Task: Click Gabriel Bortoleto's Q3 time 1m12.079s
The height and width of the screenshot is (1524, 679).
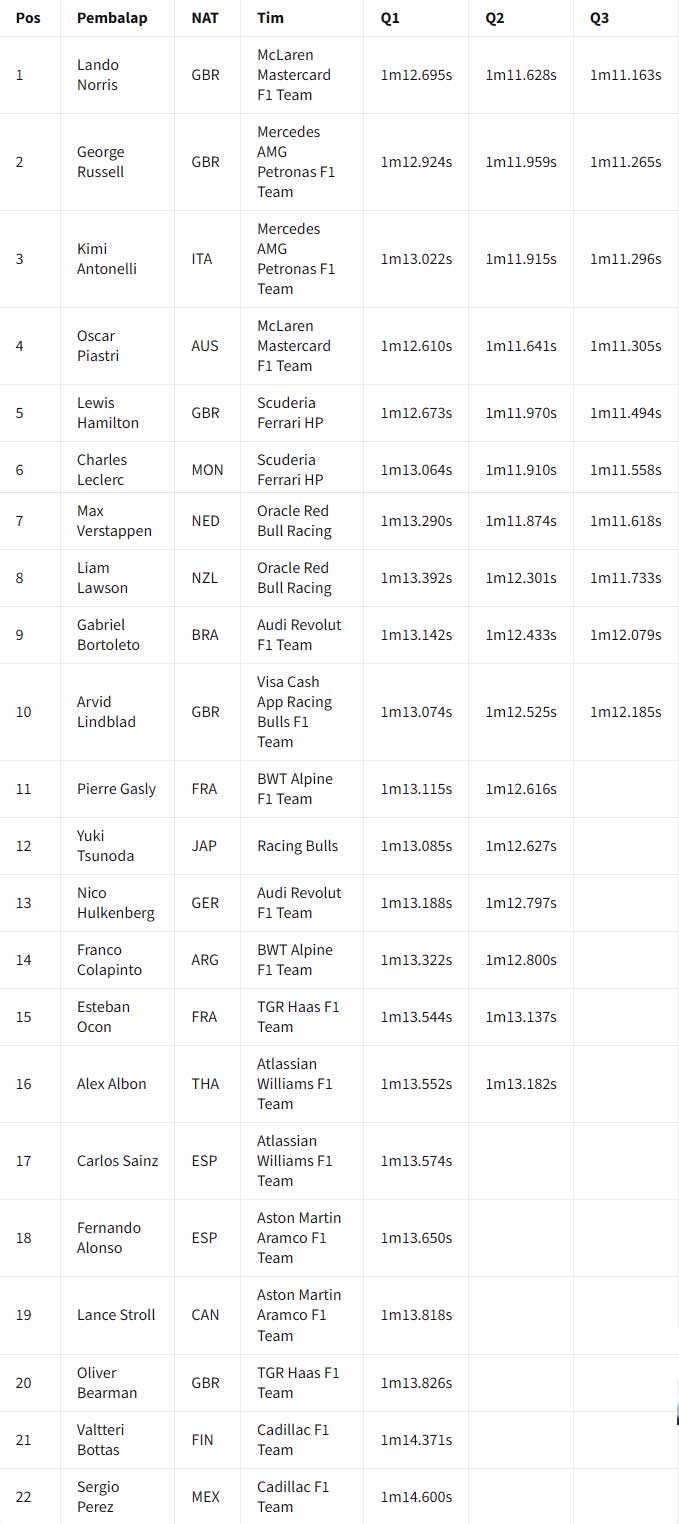Action: [626, 635]
